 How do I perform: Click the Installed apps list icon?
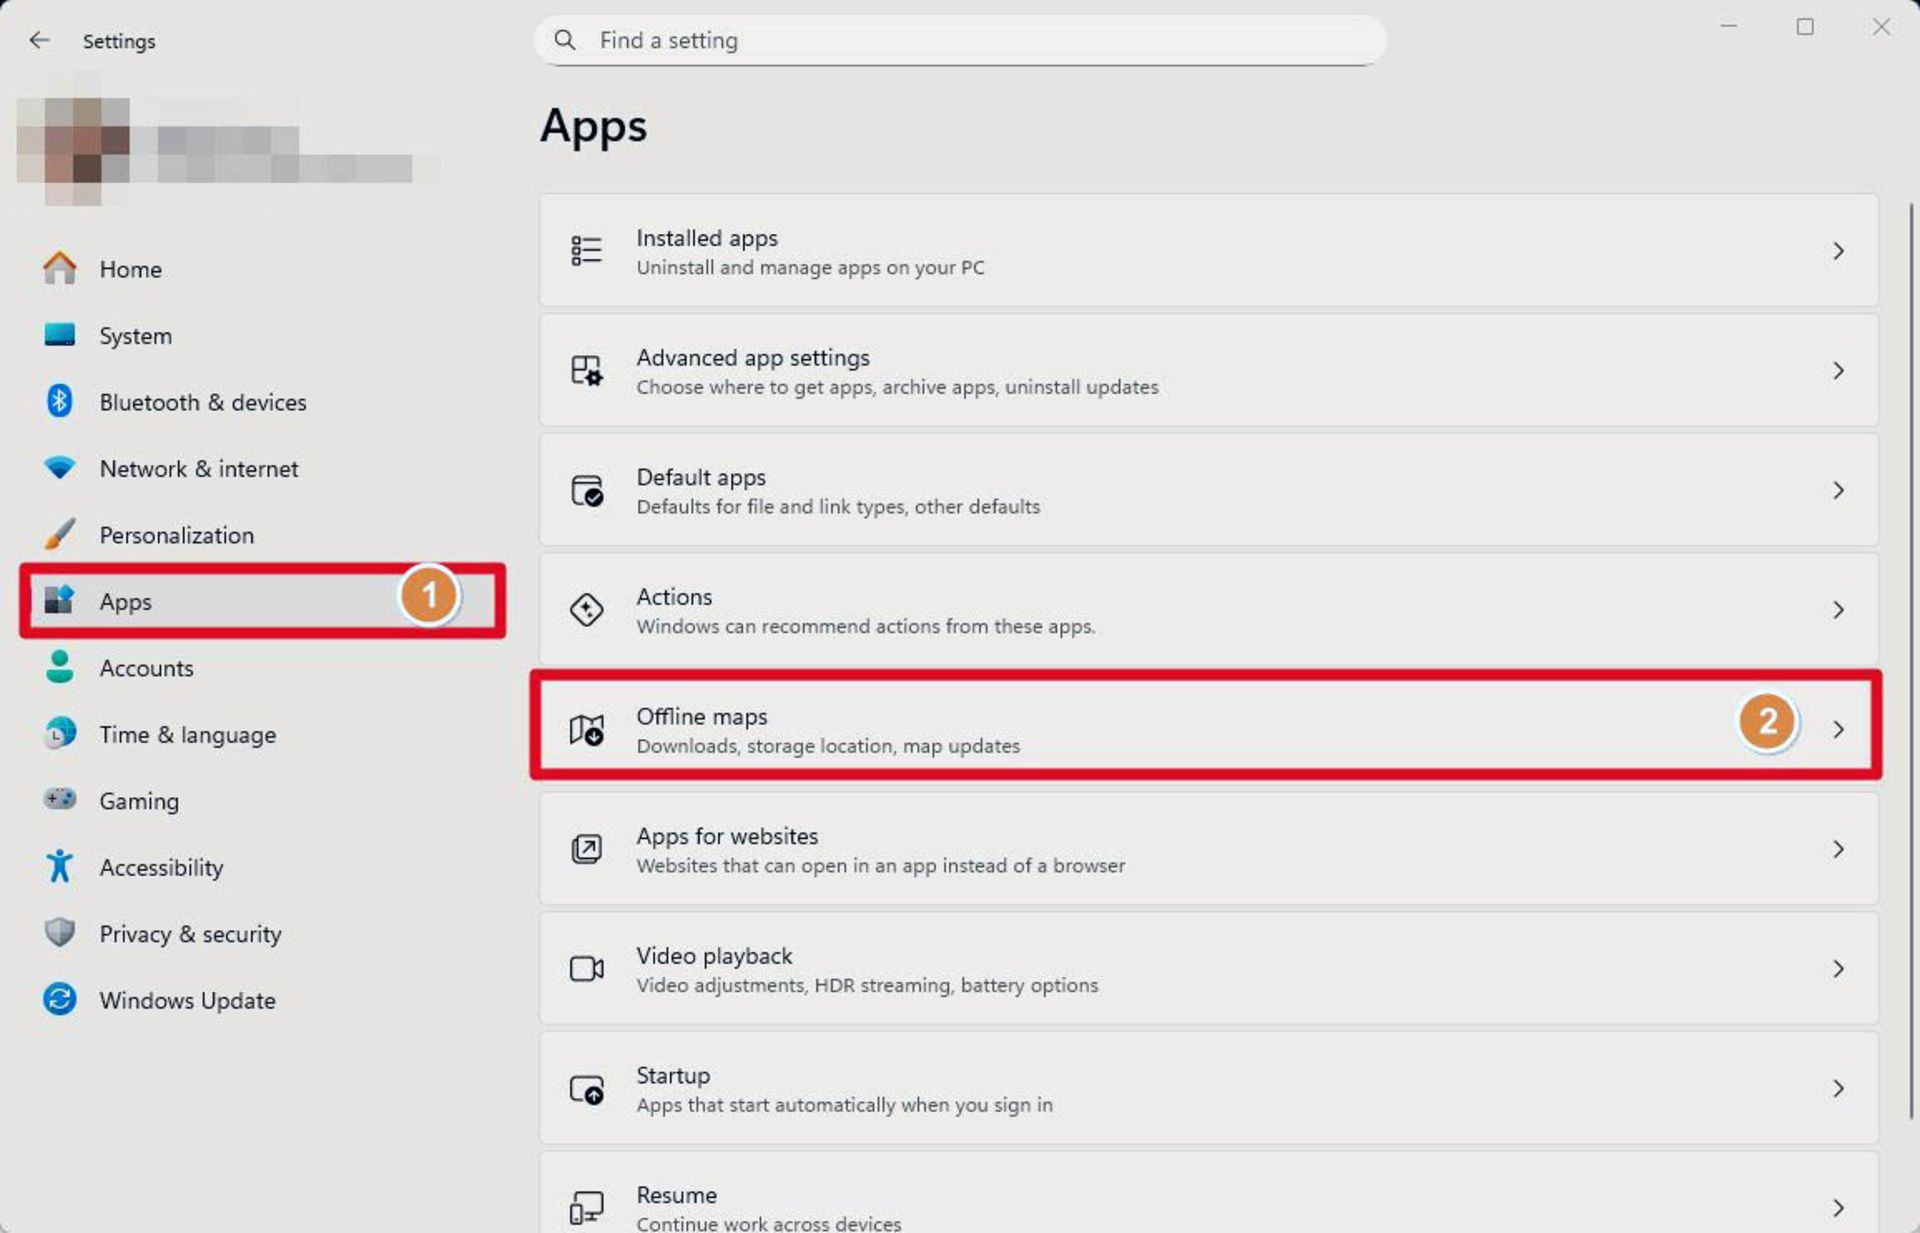(586, 250)
